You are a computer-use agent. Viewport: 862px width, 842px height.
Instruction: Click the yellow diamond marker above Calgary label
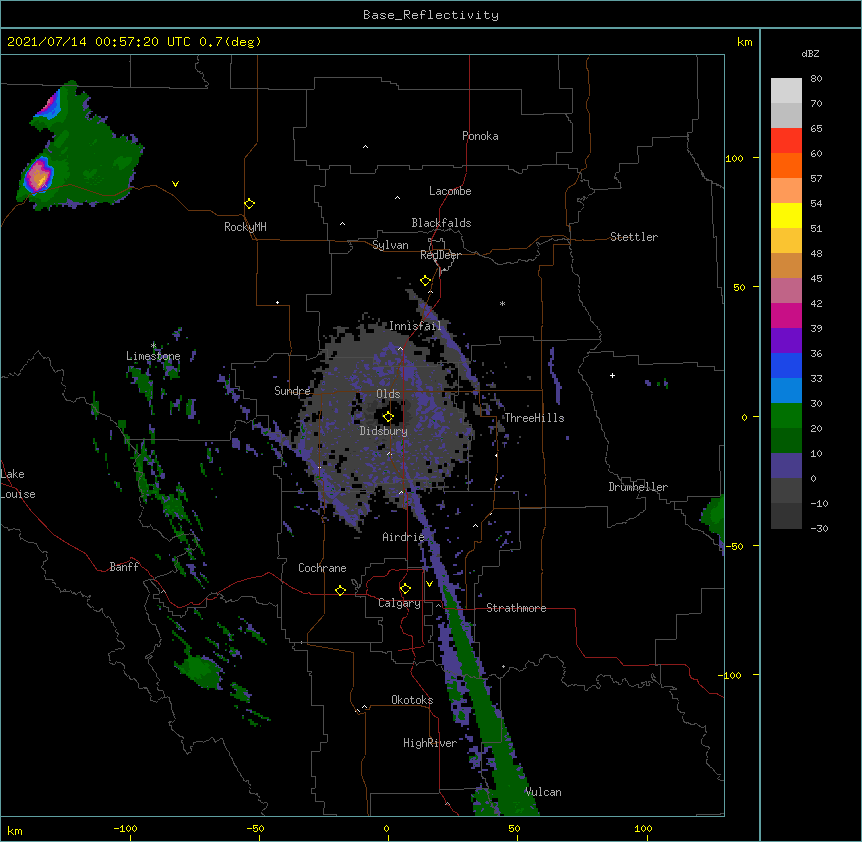click(x=405, y=589)
